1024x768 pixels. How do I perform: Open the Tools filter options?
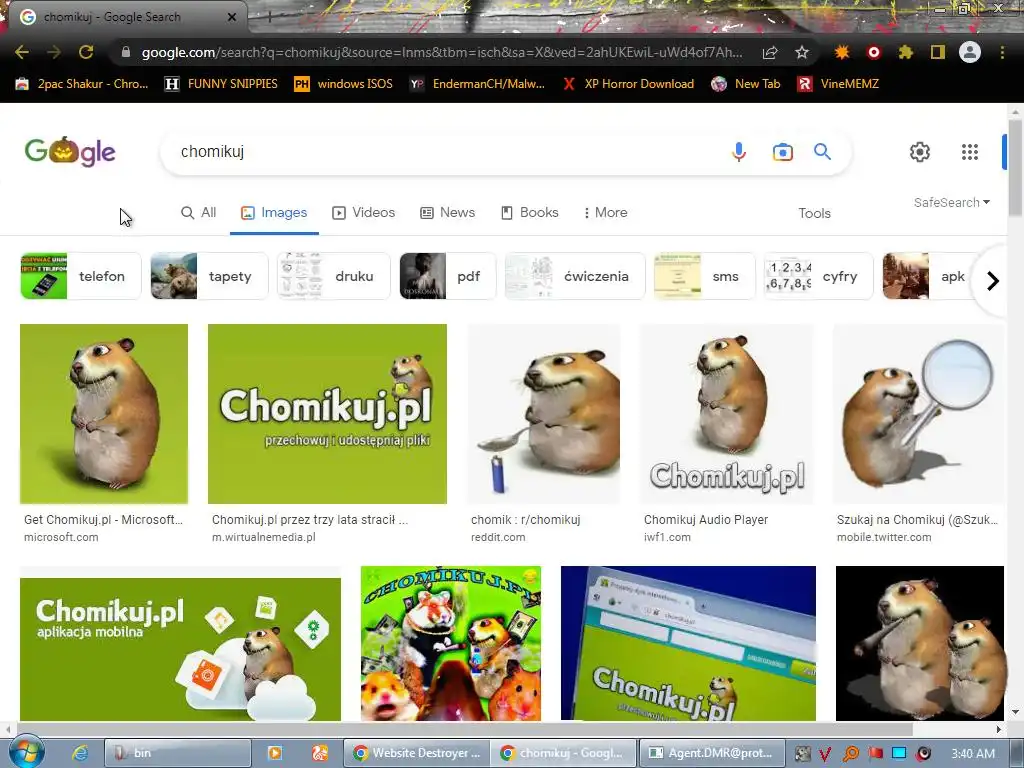(814, 214)
